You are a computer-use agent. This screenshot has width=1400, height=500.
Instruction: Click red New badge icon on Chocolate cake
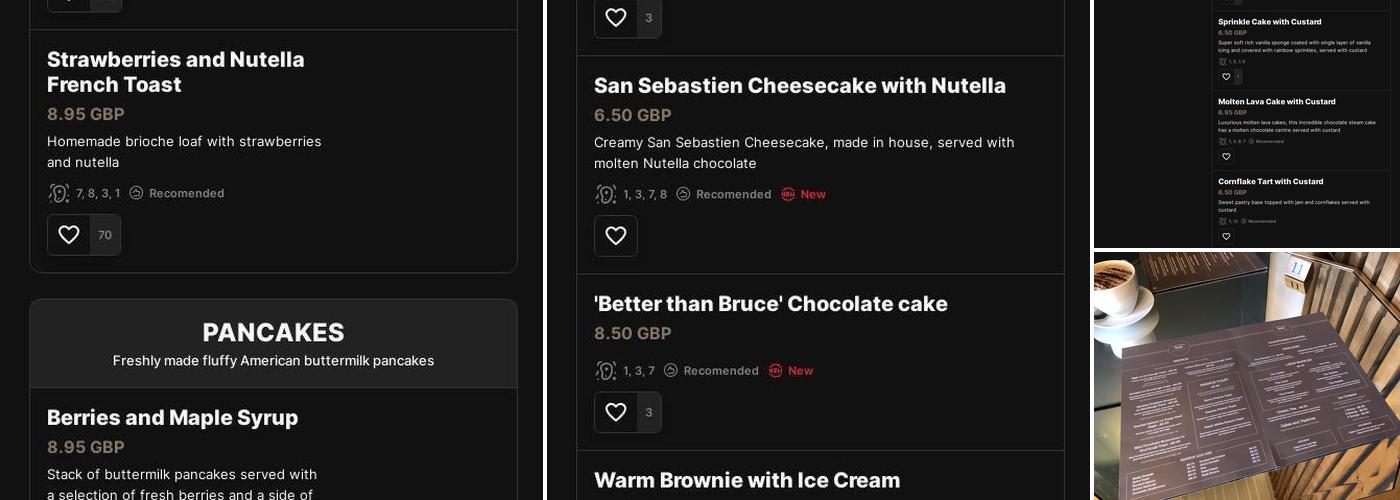click(776, 371)
